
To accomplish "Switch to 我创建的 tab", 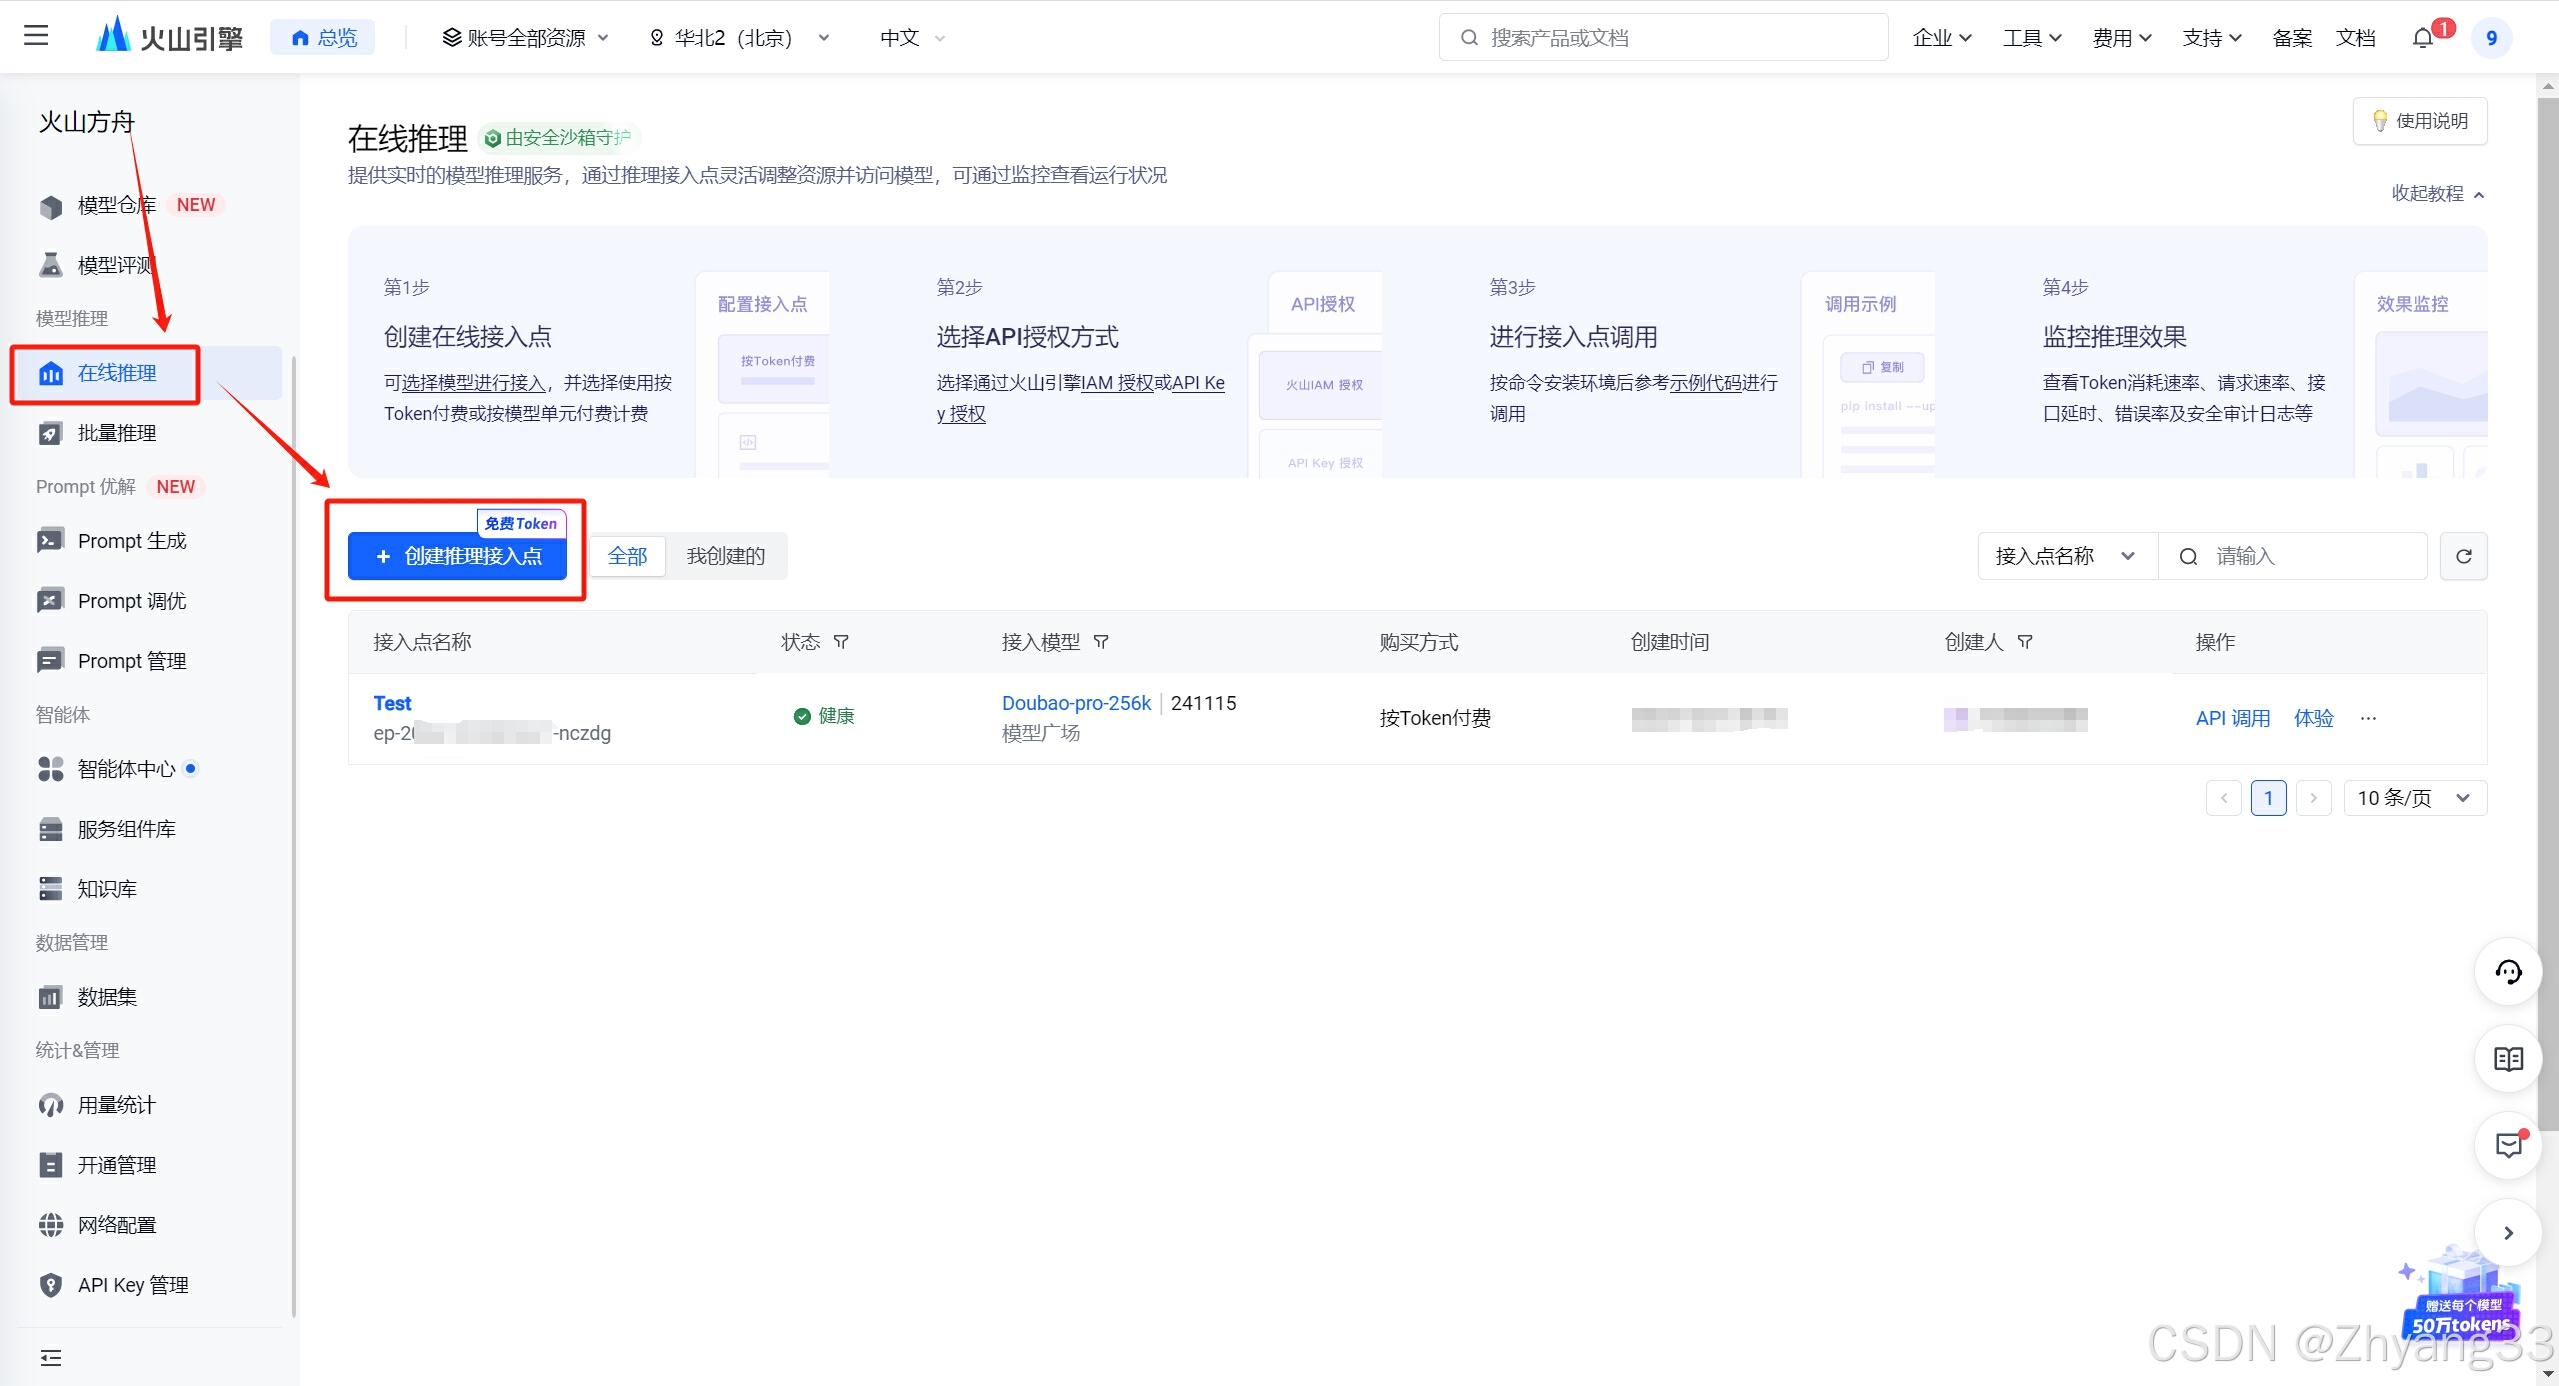I will (x=725, y=556).
